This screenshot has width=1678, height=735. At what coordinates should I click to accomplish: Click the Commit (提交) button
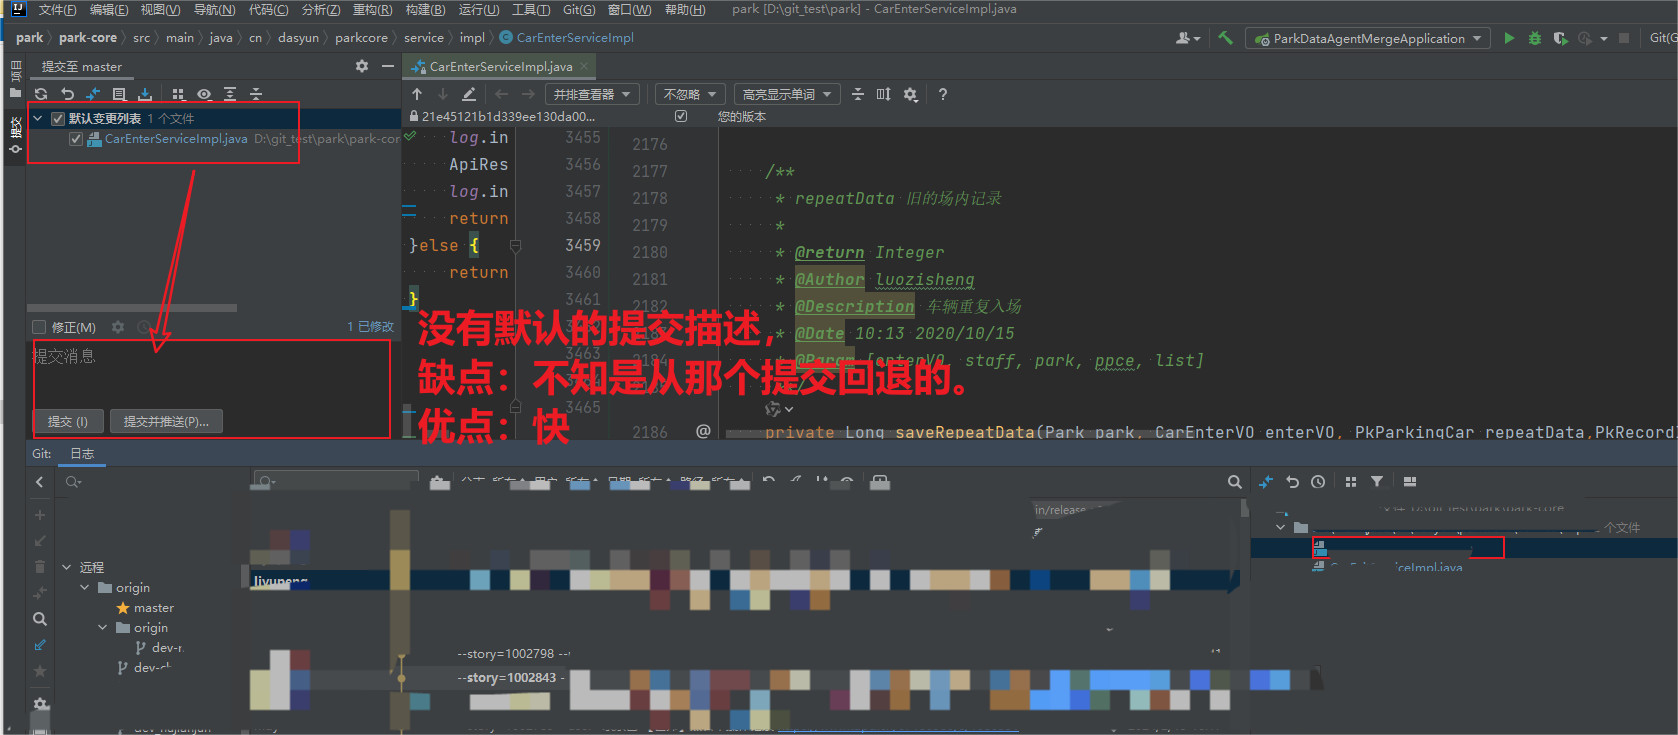point(68,422)
